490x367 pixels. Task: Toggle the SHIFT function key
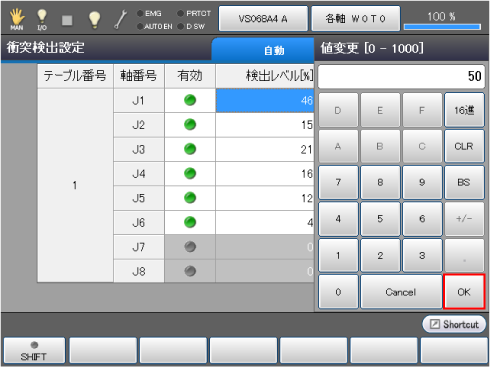coord(34,350)
